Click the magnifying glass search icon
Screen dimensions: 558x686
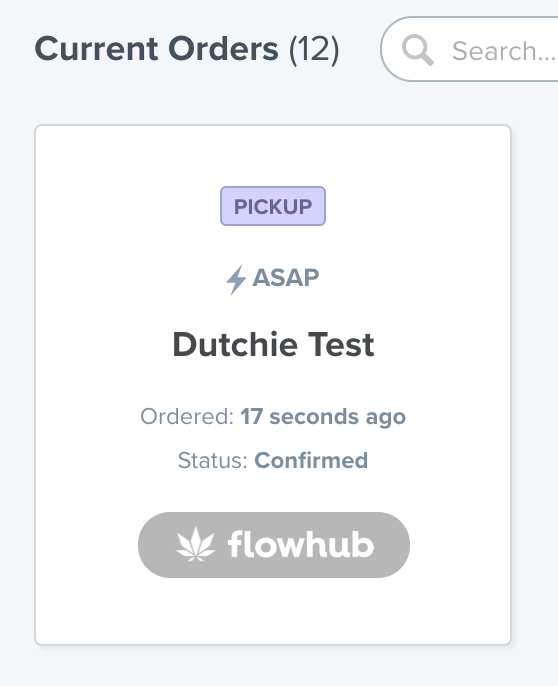coord(418,50)
